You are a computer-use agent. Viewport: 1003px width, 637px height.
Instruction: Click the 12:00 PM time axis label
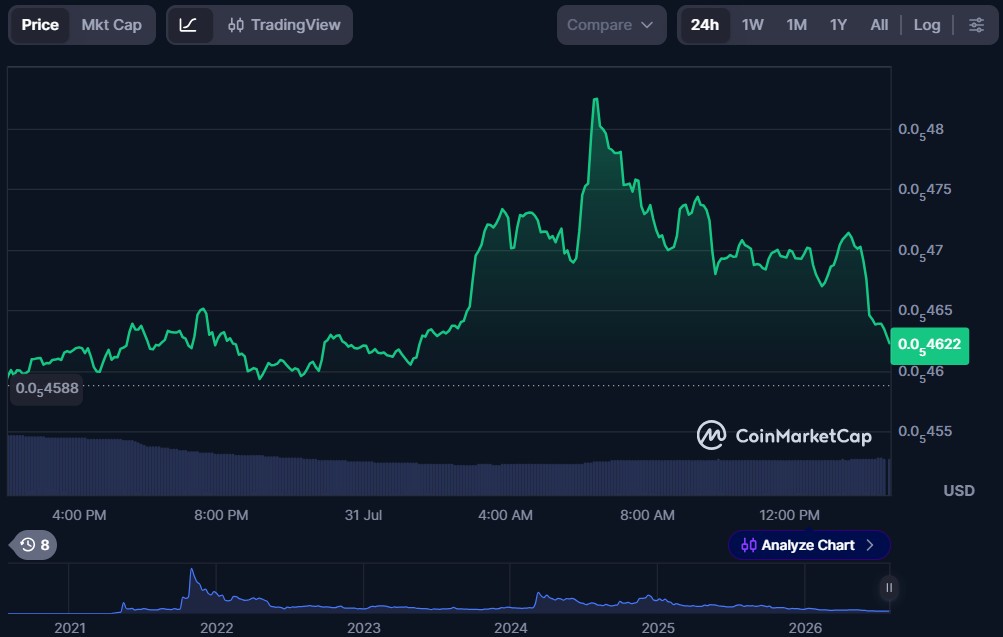coord(789,515)
